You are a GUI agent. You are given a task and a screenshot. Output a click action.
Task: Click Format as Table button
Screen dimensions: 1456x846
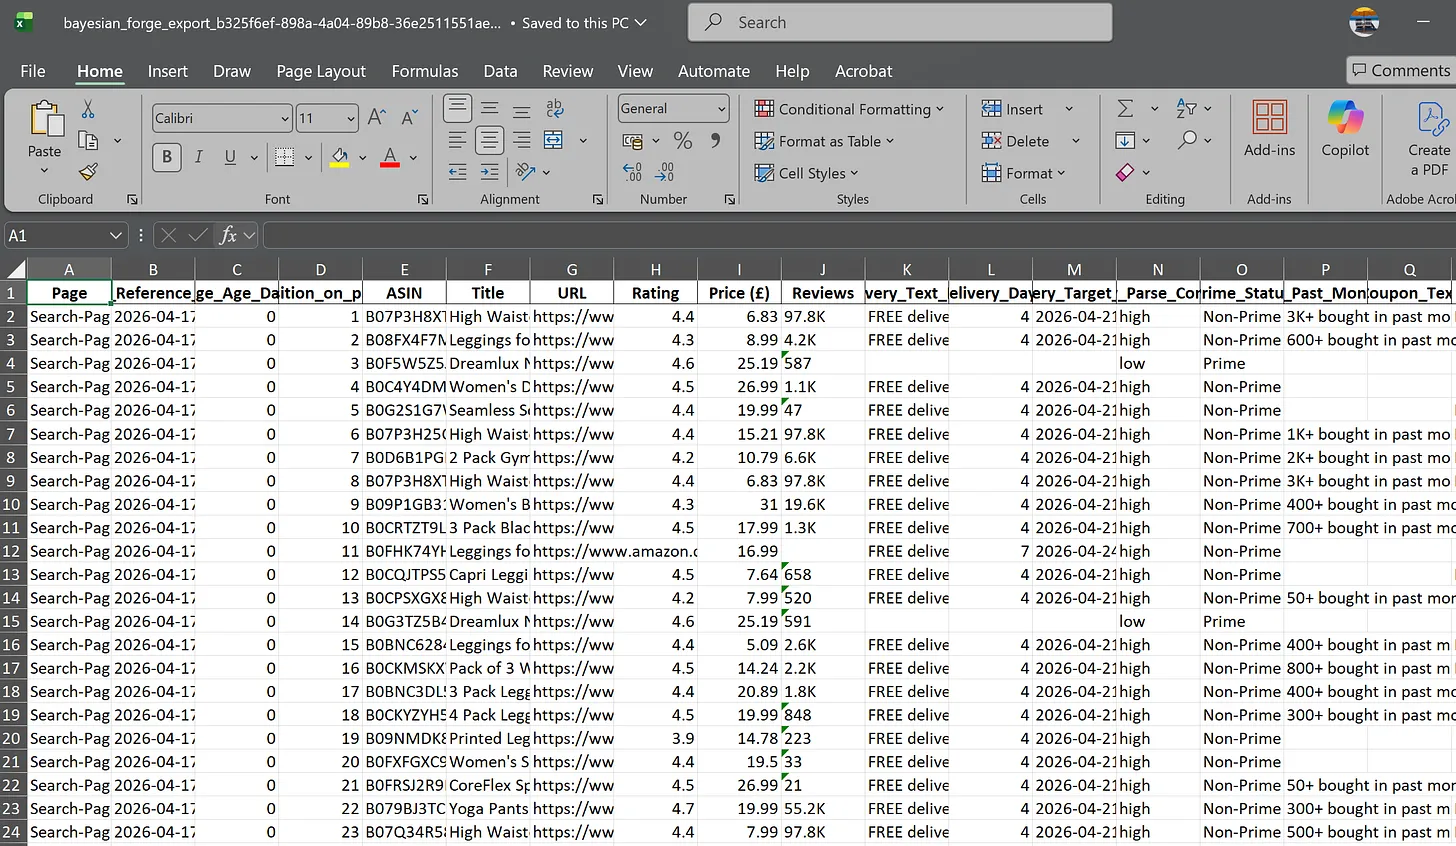pos(825,141)
